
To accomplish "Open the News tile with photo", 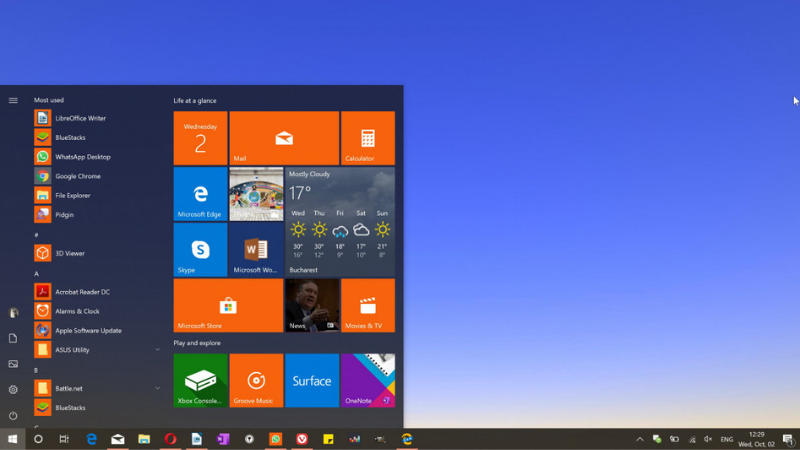I will pyautogui.click(x=312, y=306).
